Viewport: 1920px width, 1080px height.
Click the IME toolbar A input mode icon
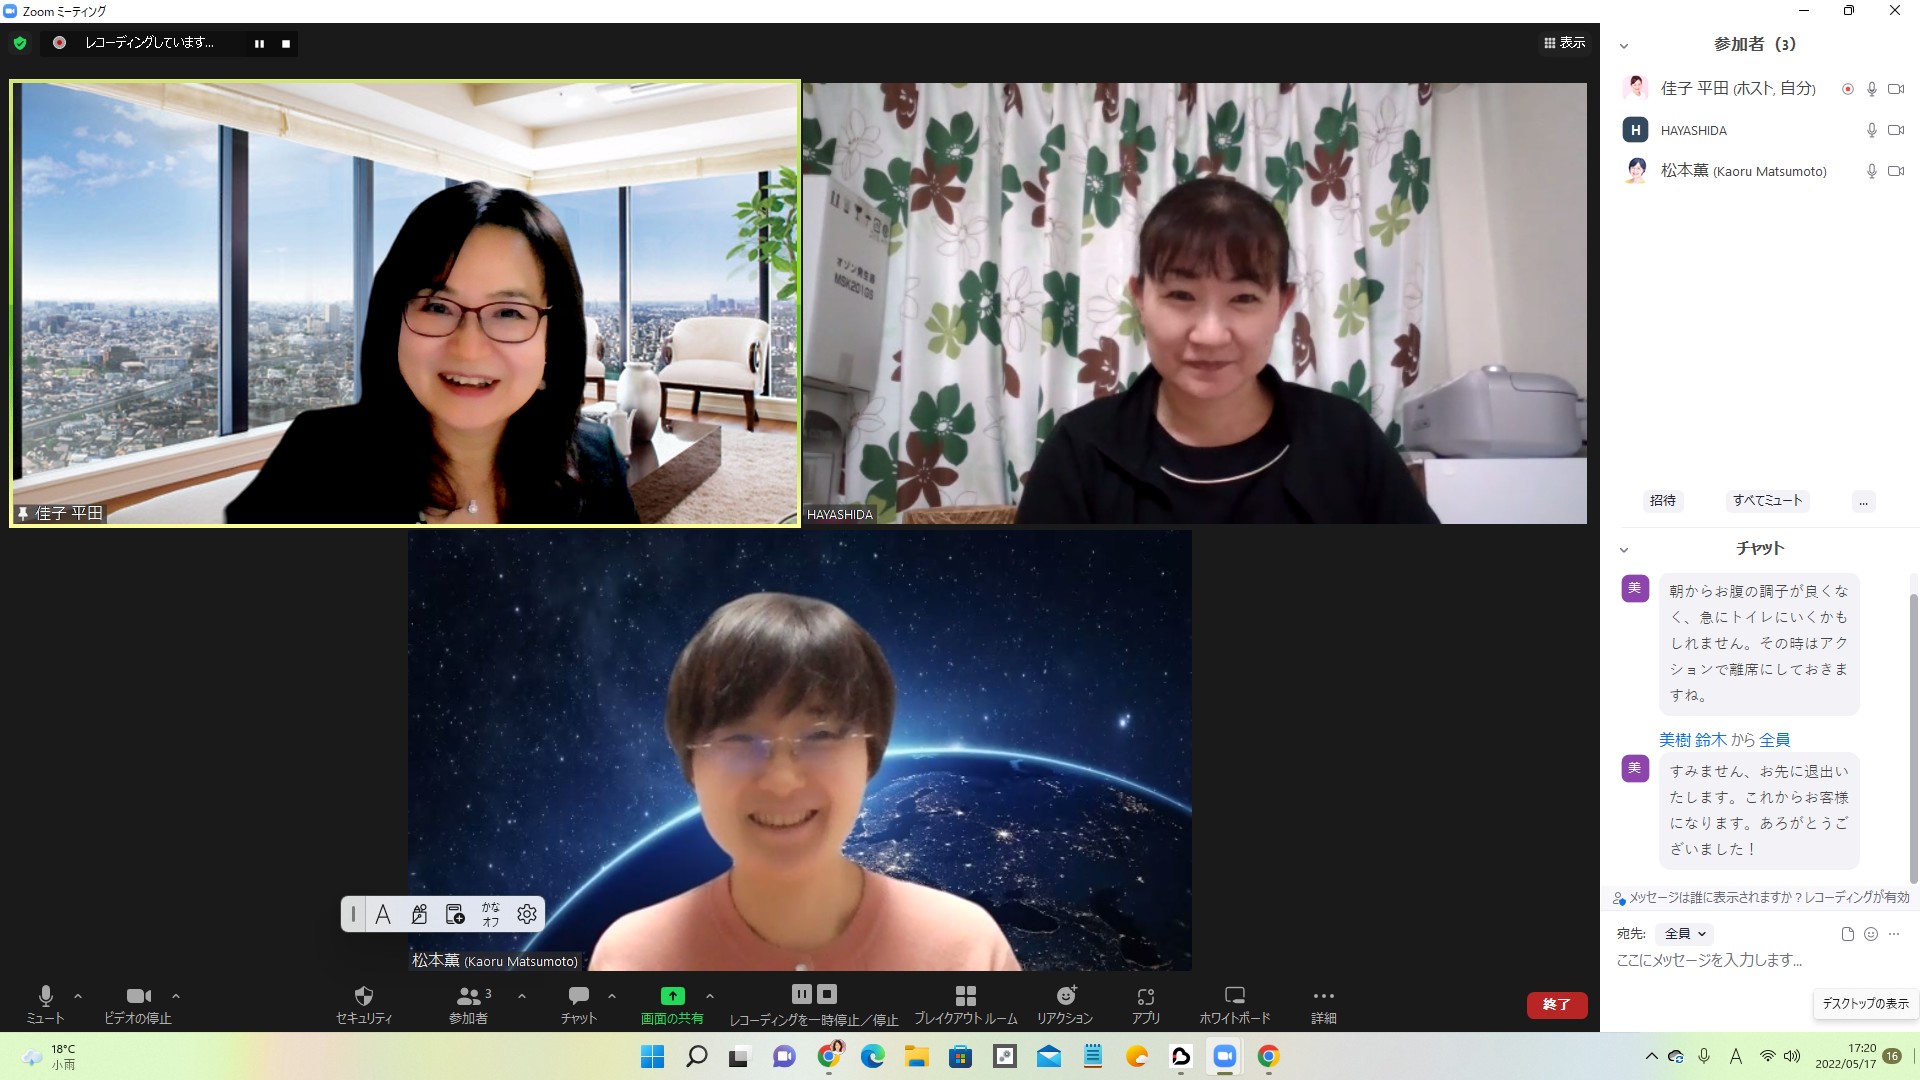pos(383,914)
